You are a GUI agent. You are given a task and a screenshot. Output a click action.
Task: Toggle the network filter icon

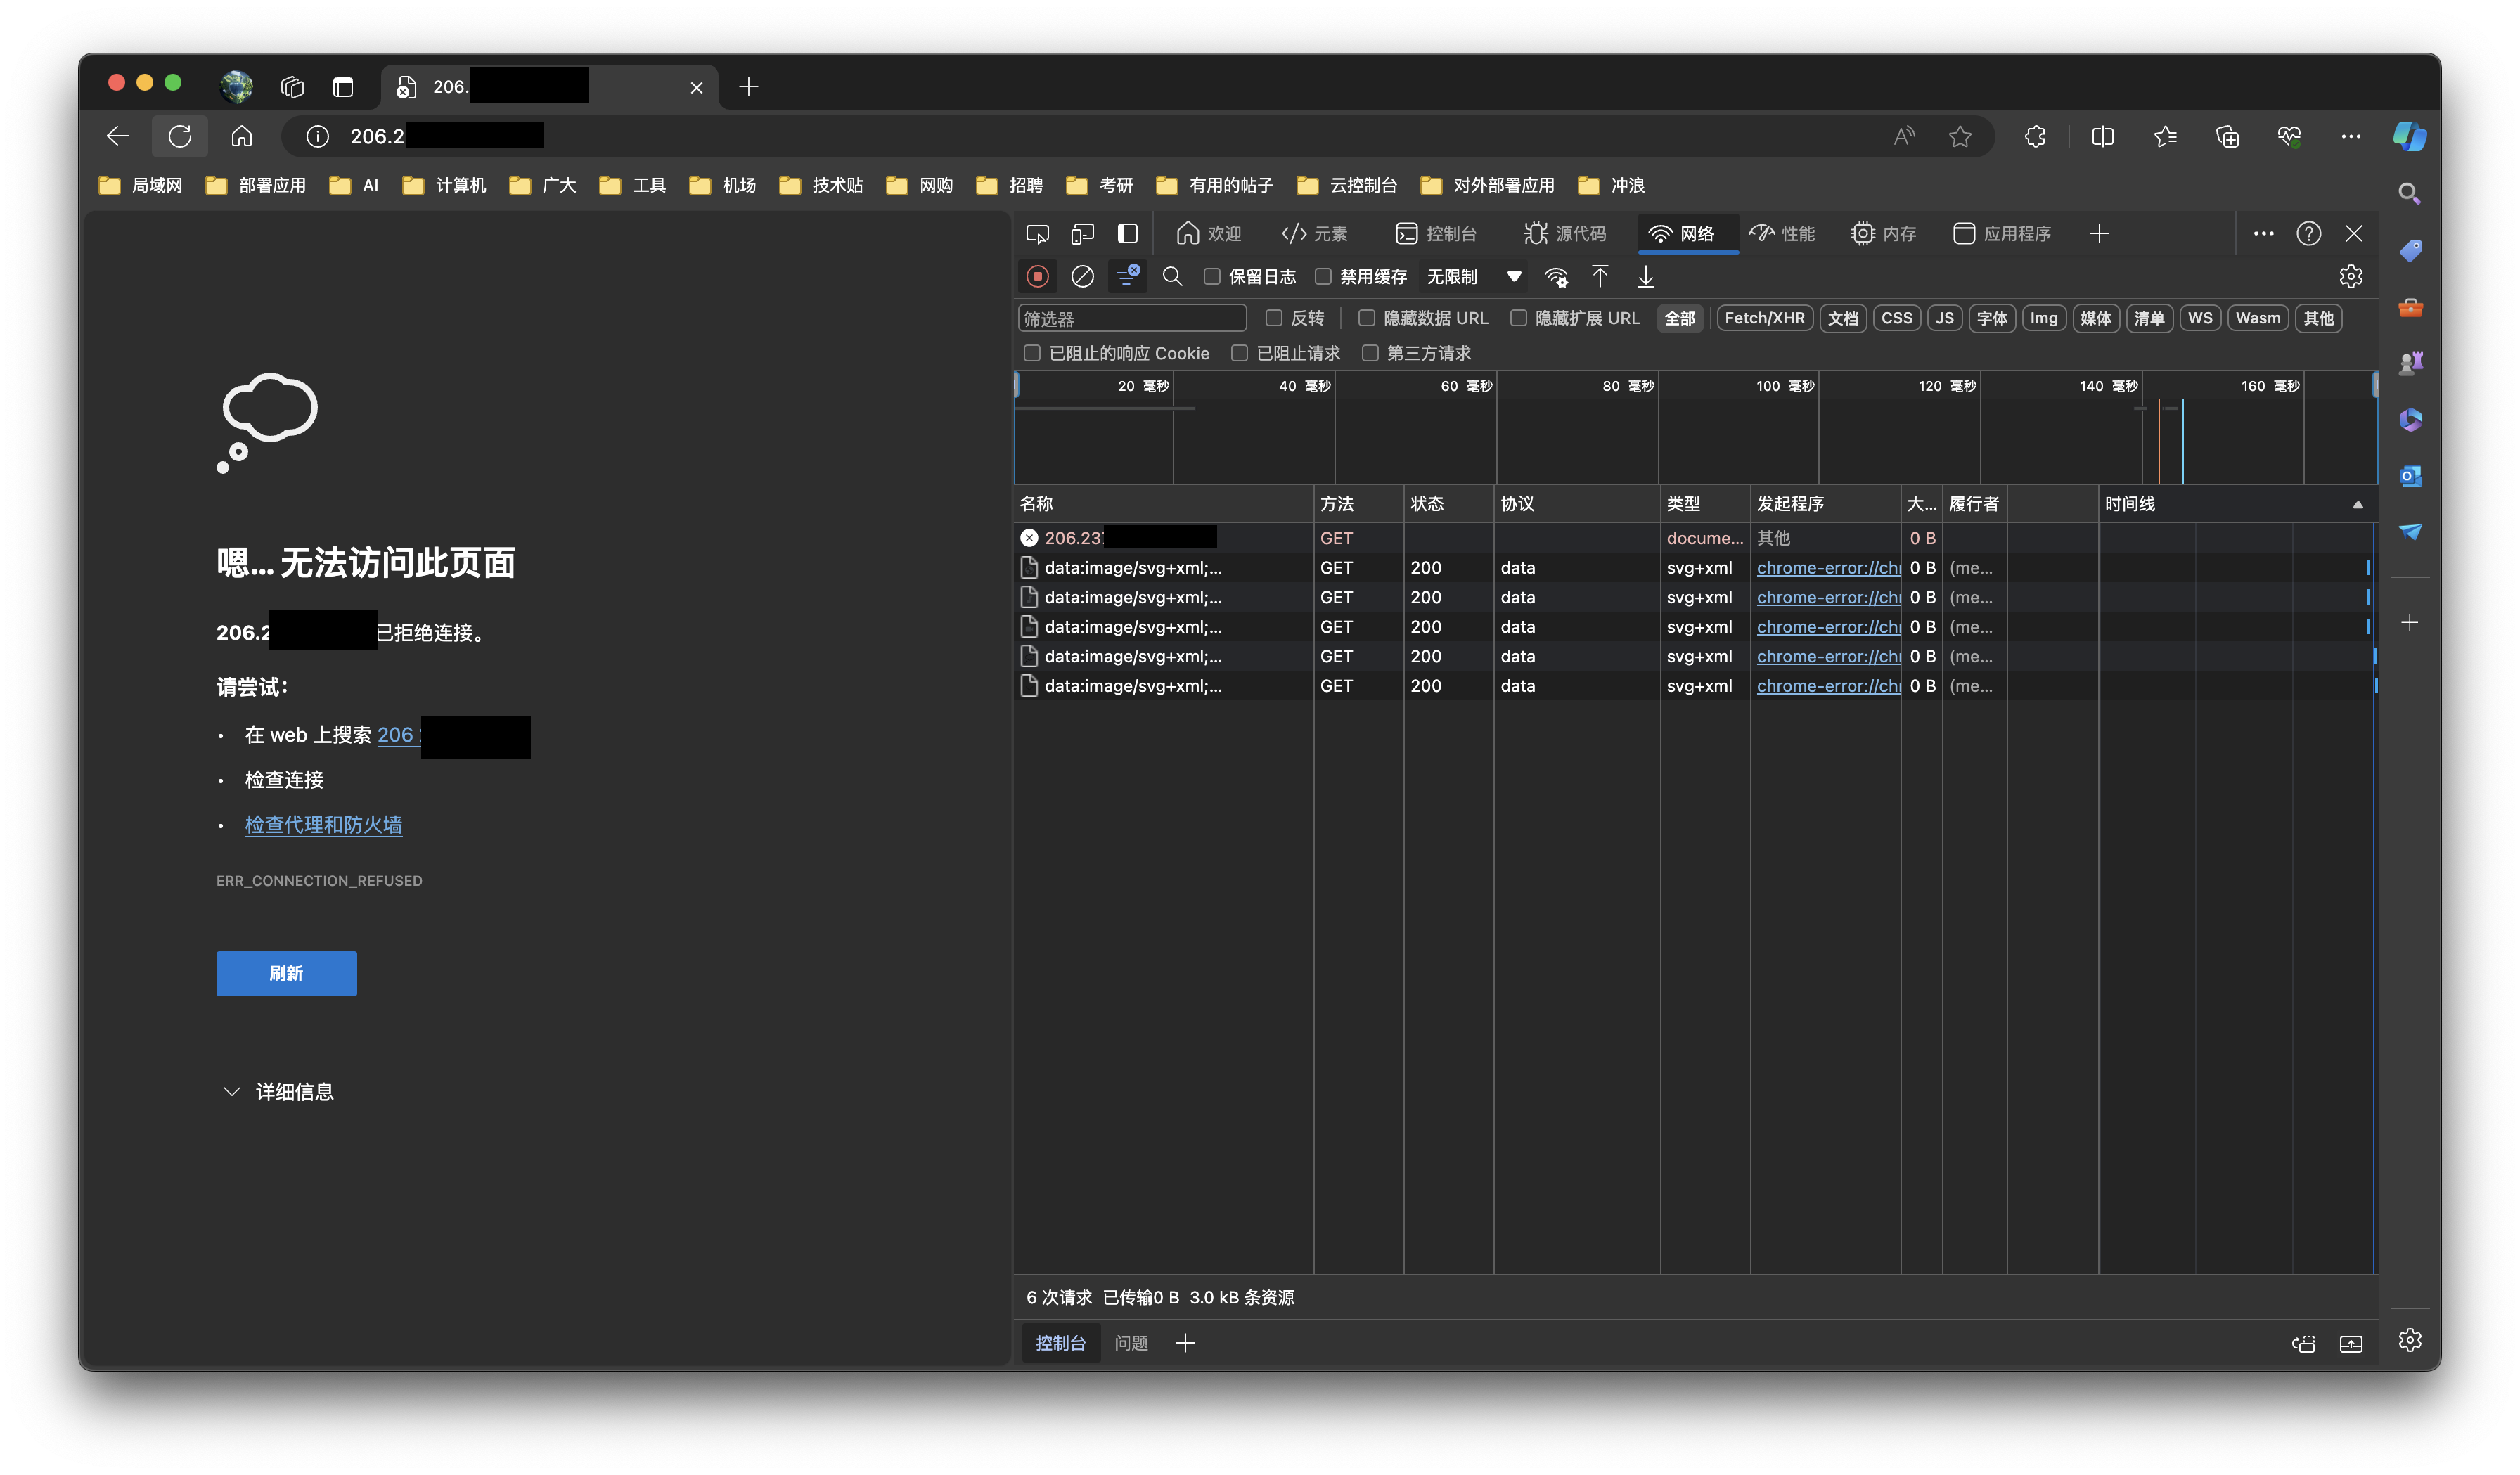click(1127, 276)
